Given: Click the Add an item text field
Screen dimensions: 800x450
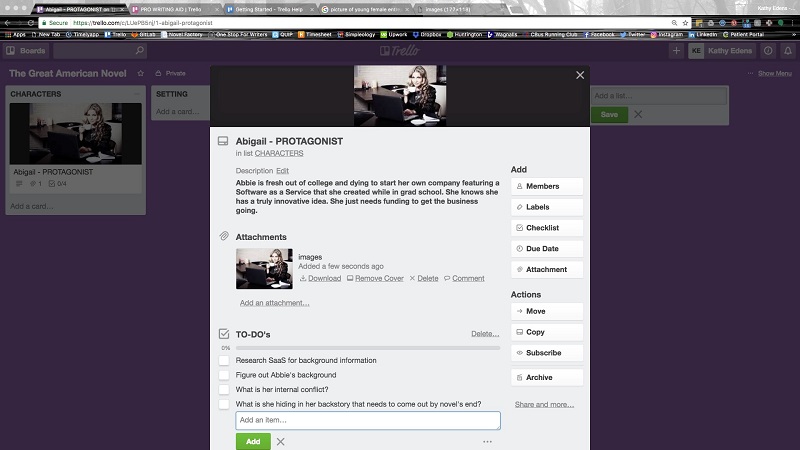Looking at the screenshot, I should click(368, 420).
